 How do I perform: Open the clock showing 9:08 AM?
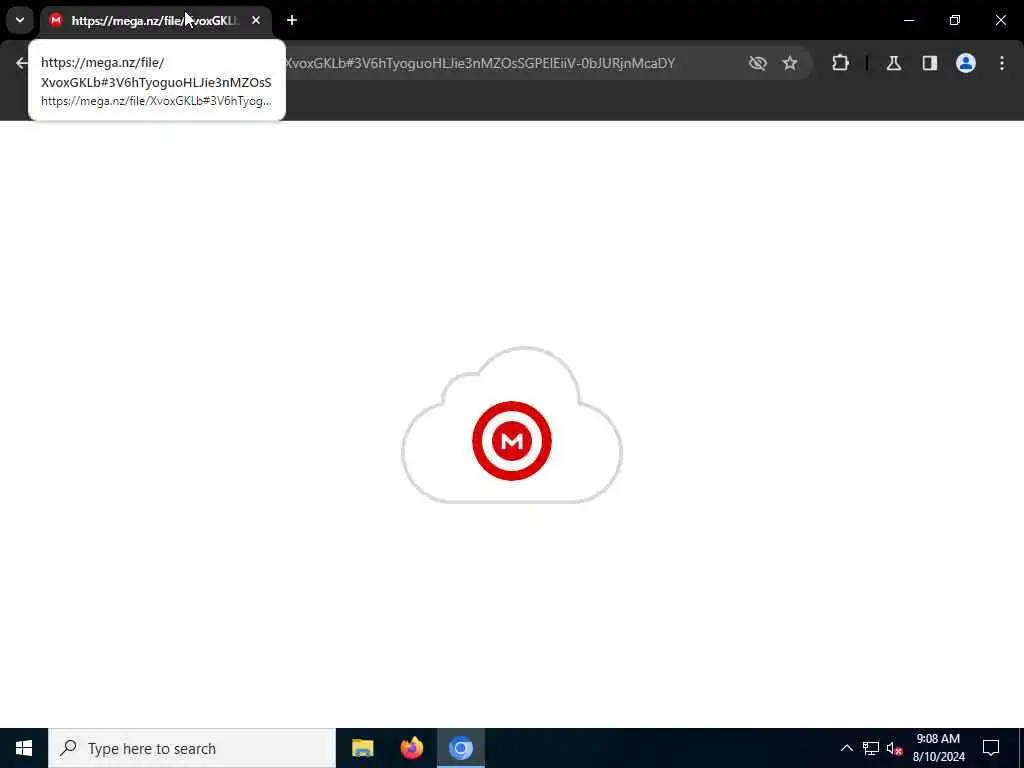pyautogui.click(x=938, y=748)
